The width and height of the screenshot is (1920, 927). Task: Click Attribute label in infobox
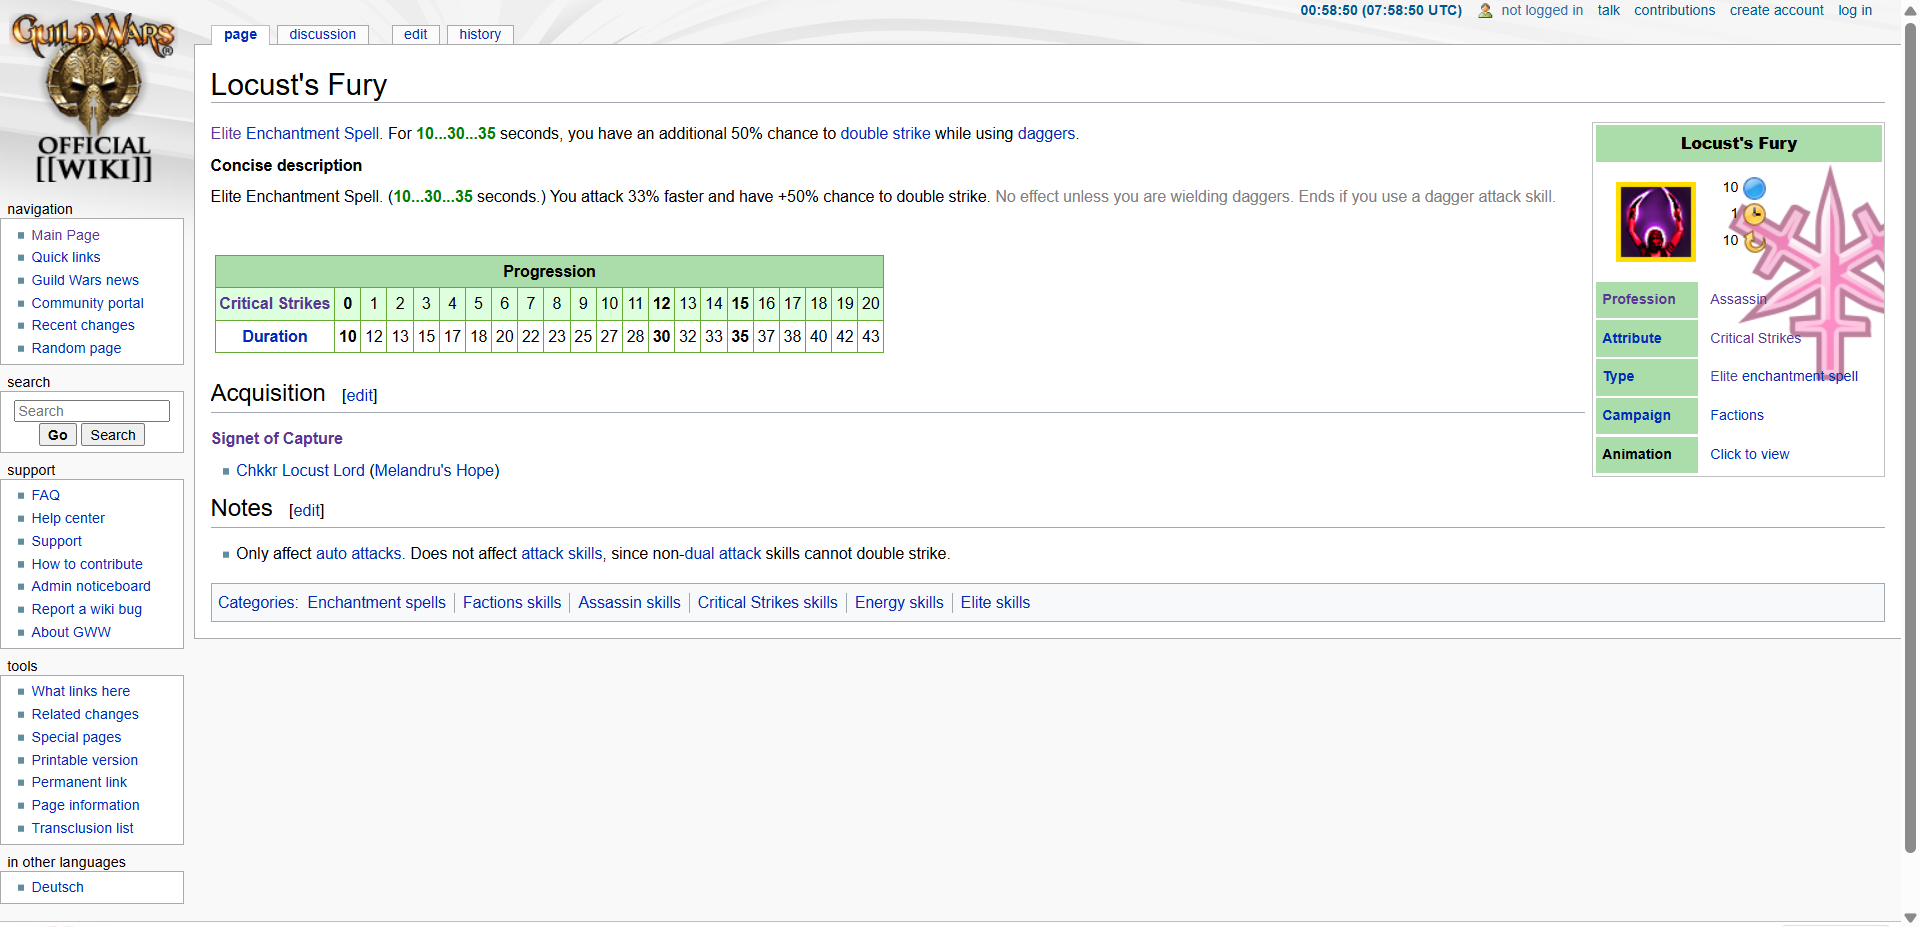pyautogui.click(x=1631, y=338)
